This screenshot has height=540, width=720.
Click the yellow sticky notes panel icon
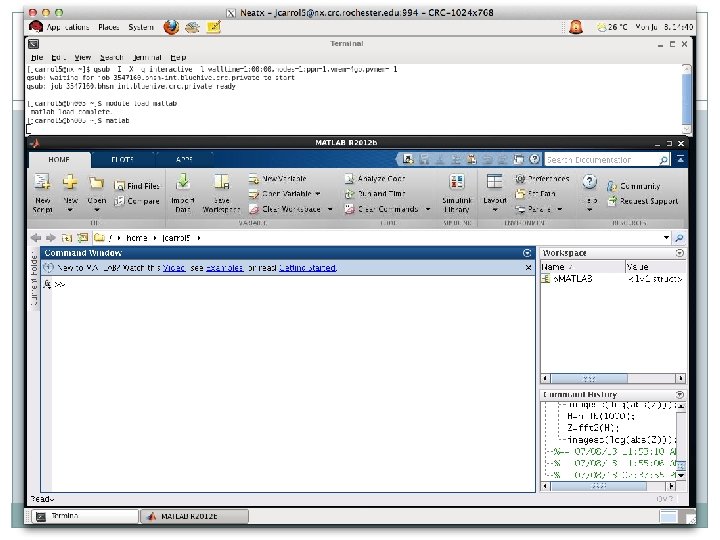click(x=214, y=27)
